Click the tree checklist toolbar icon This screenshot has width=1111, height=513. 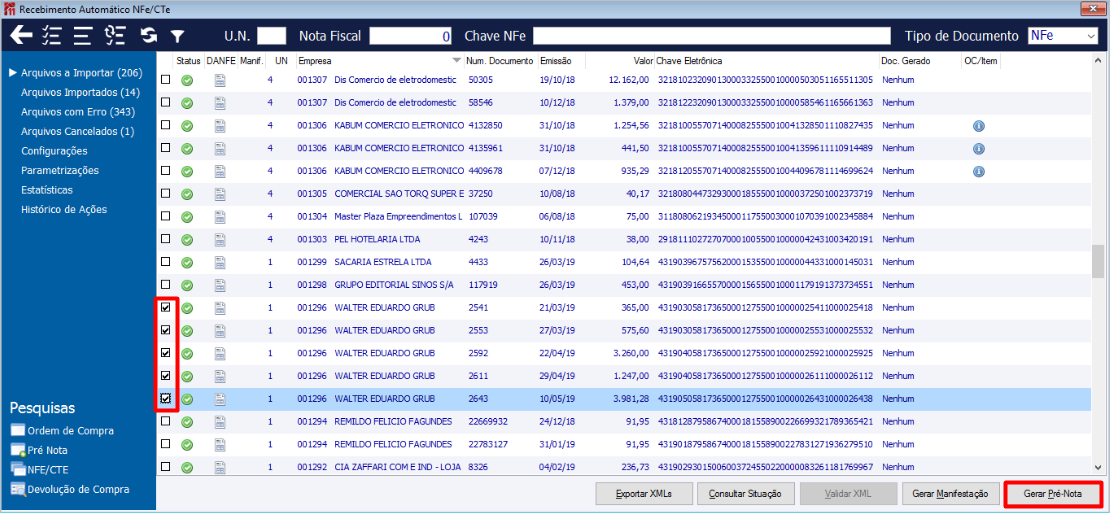115,35
